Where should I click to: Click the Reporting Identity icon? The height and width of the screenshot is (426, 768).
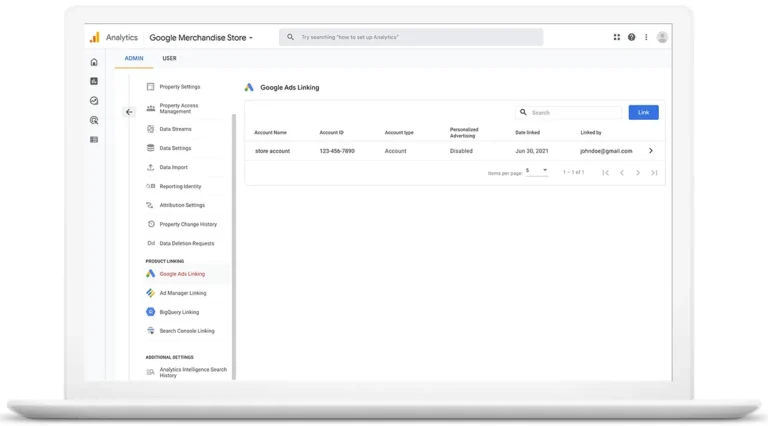[x=150, y=186]
